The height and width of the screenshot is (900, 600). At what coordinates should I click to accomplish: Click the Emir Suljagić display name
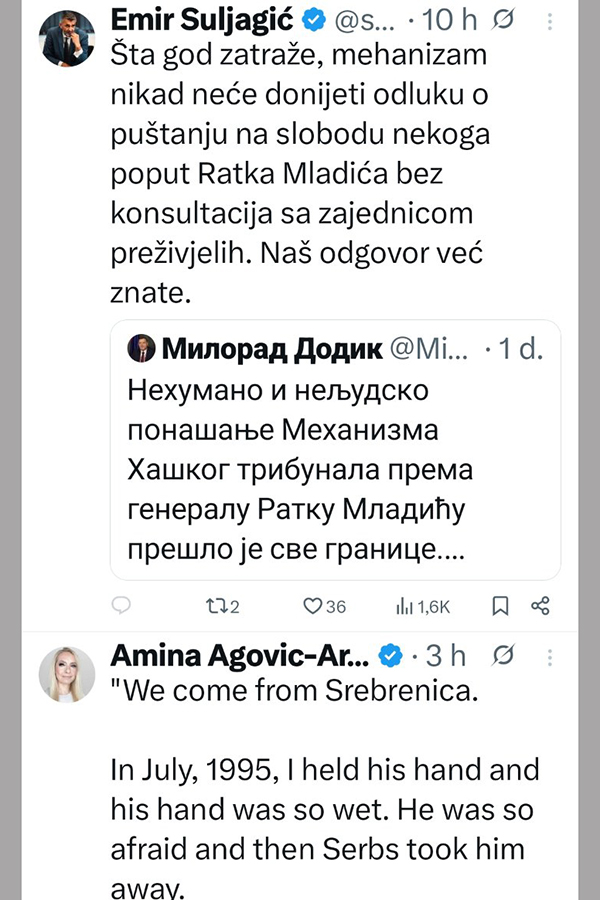pos(185,20)
